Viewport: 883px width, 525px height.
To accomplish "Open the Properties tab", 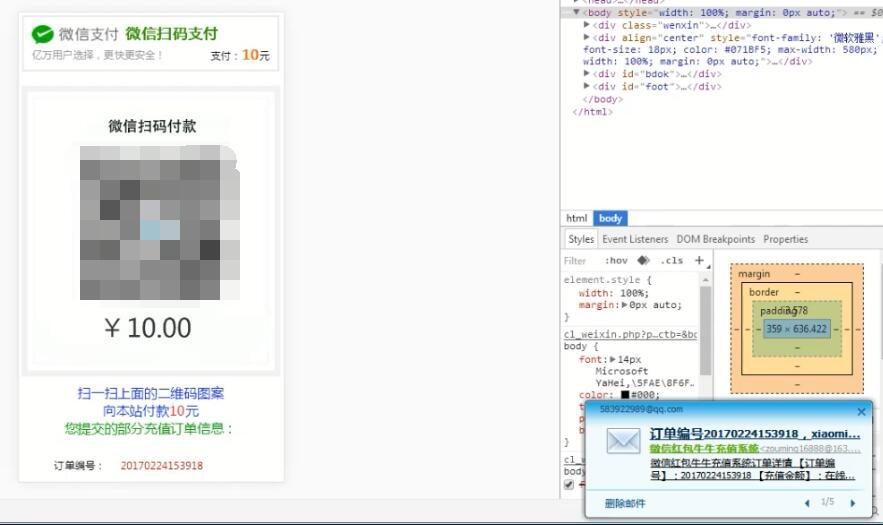I will (x=786, y=239).
